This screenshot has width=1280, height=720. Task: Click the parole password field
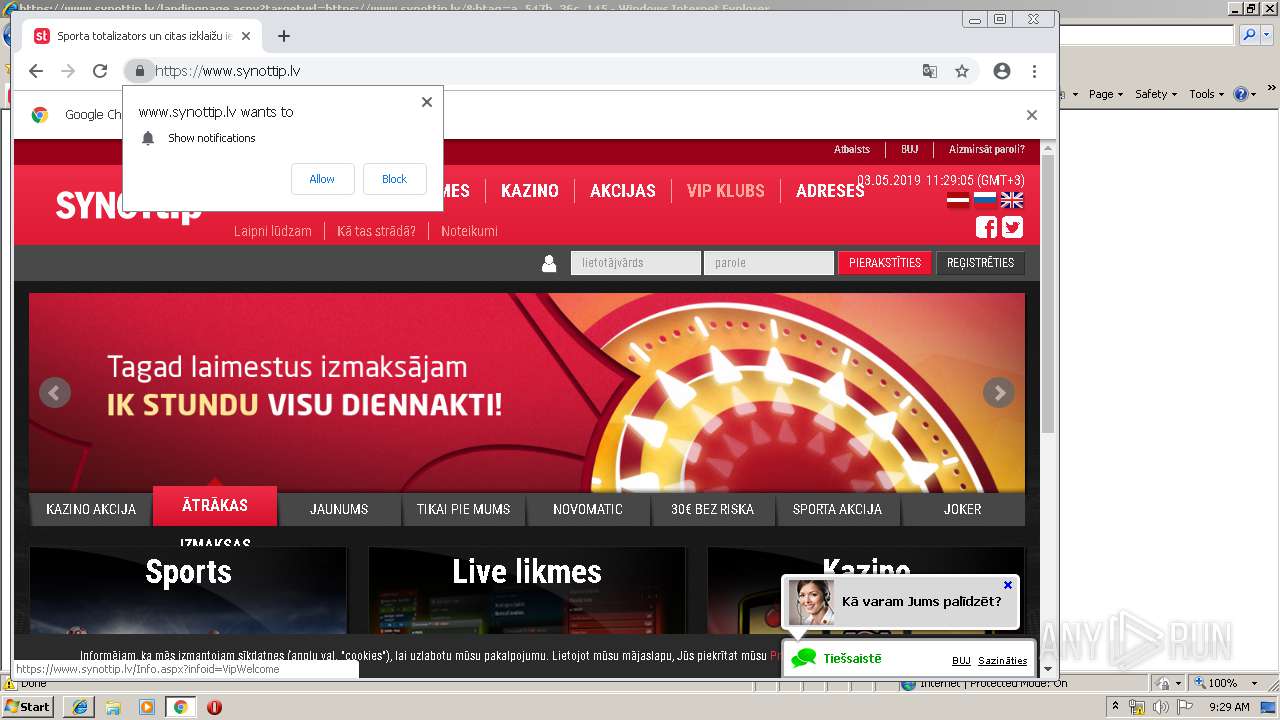tap(769, 263)
